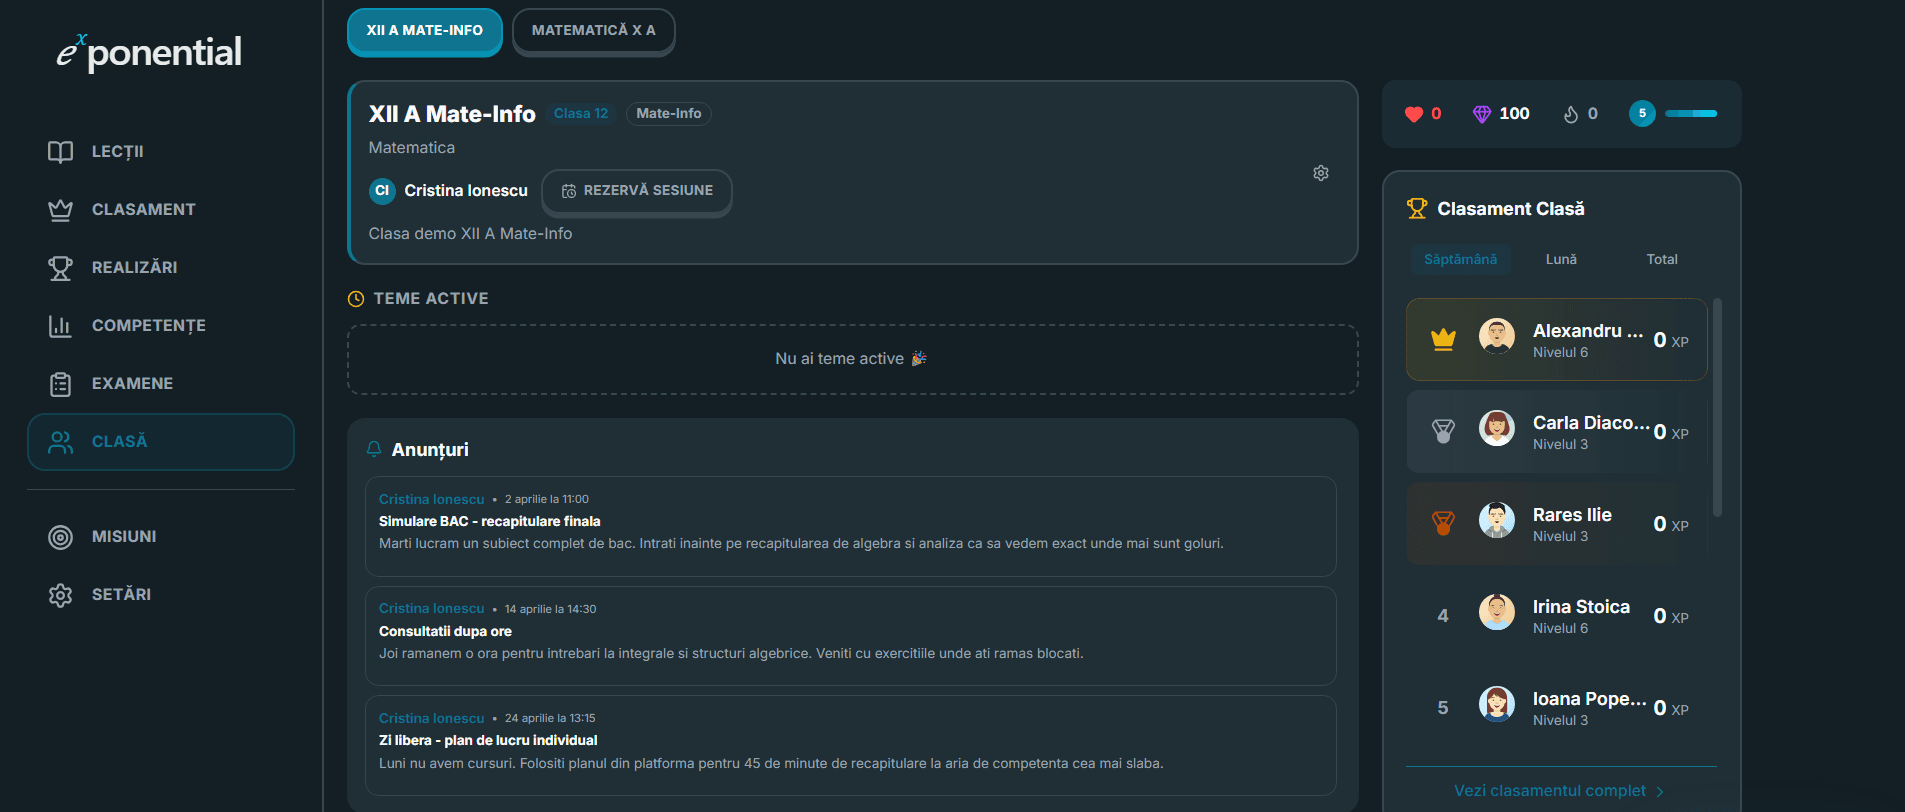Click the Clasă people icon

click(60, 442)
